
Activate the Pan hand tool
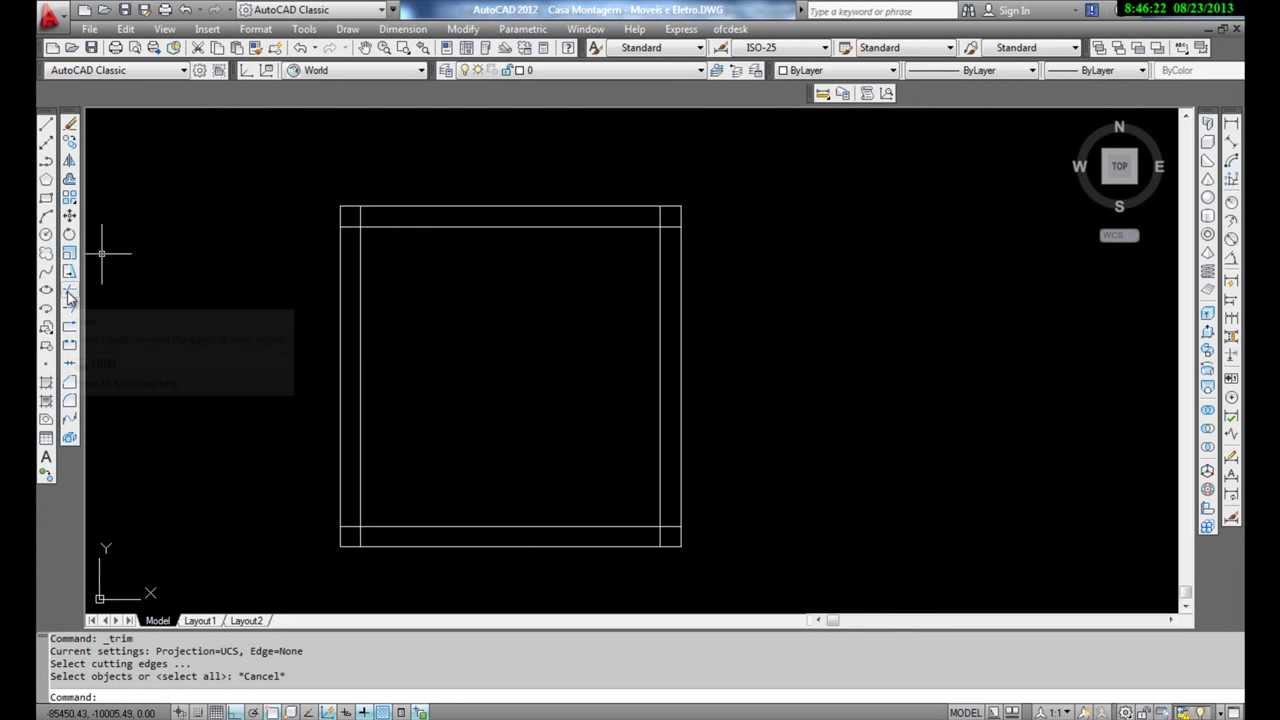pyautogui.click(x=365, y=48)
